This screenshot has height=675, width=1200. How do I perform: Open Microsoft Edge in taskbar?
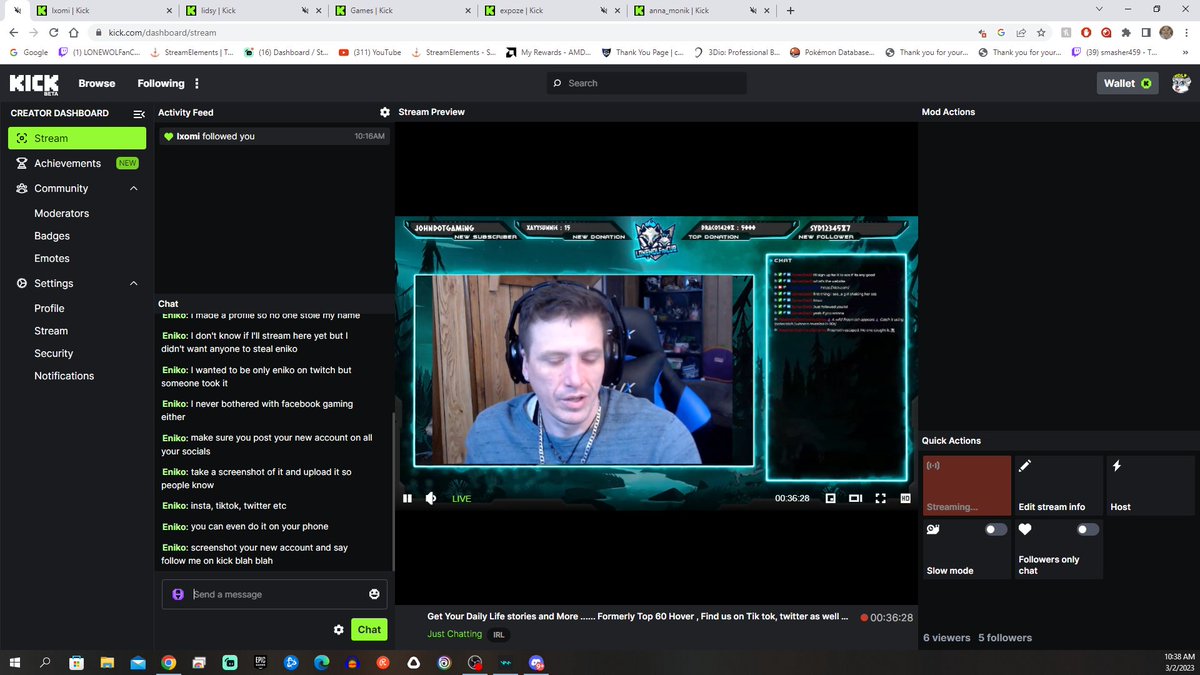click(x=322, y=662)
